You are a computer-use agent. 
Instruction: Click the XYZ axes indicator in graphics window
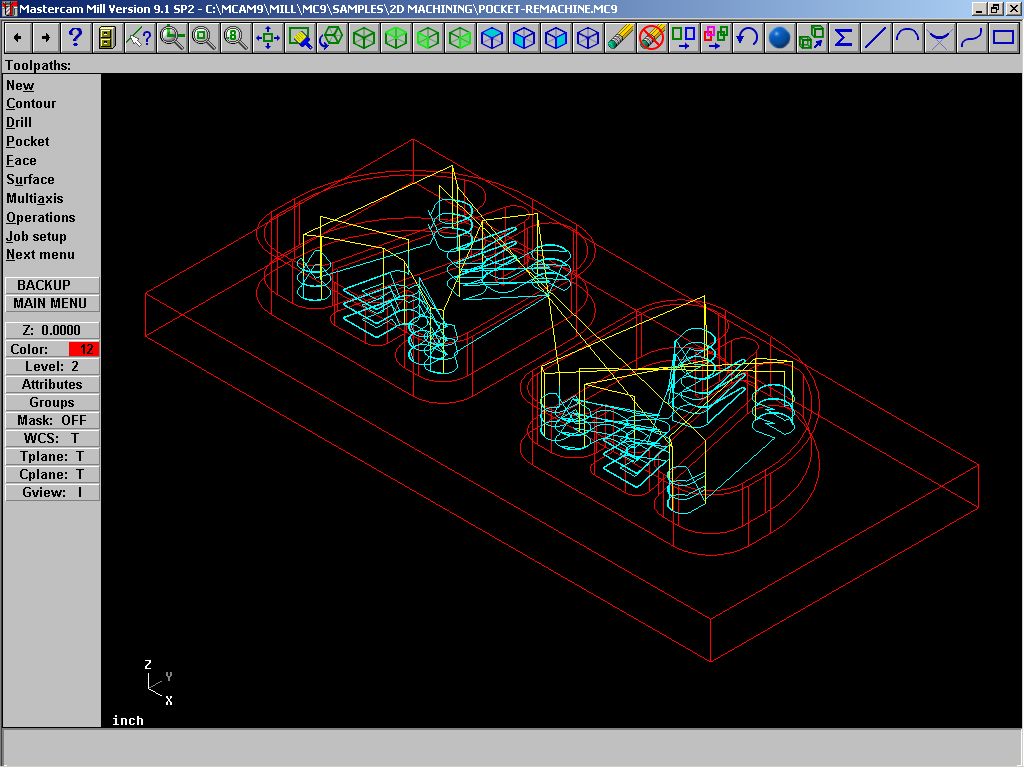pyautogui.click(x=159, y=683)
